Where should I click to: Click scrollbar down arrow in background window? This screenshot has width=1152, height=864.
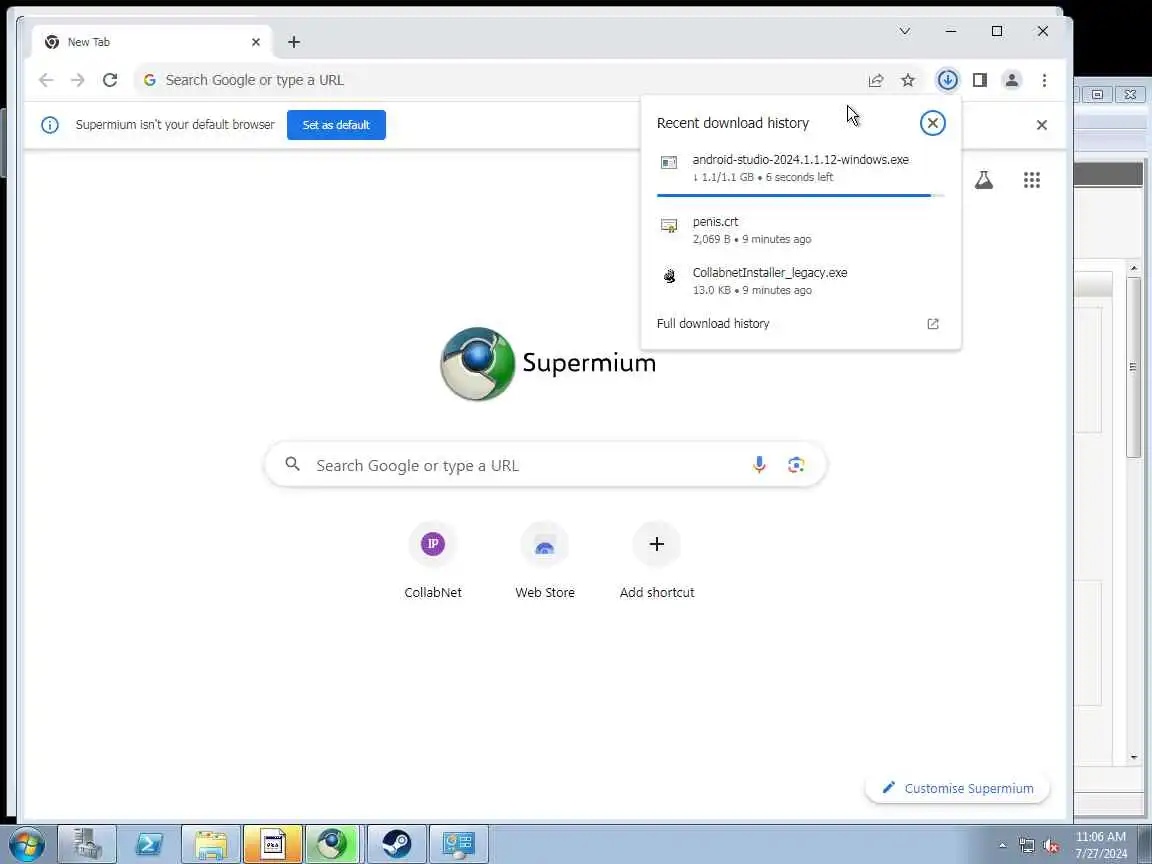(x=1134, y=757)
